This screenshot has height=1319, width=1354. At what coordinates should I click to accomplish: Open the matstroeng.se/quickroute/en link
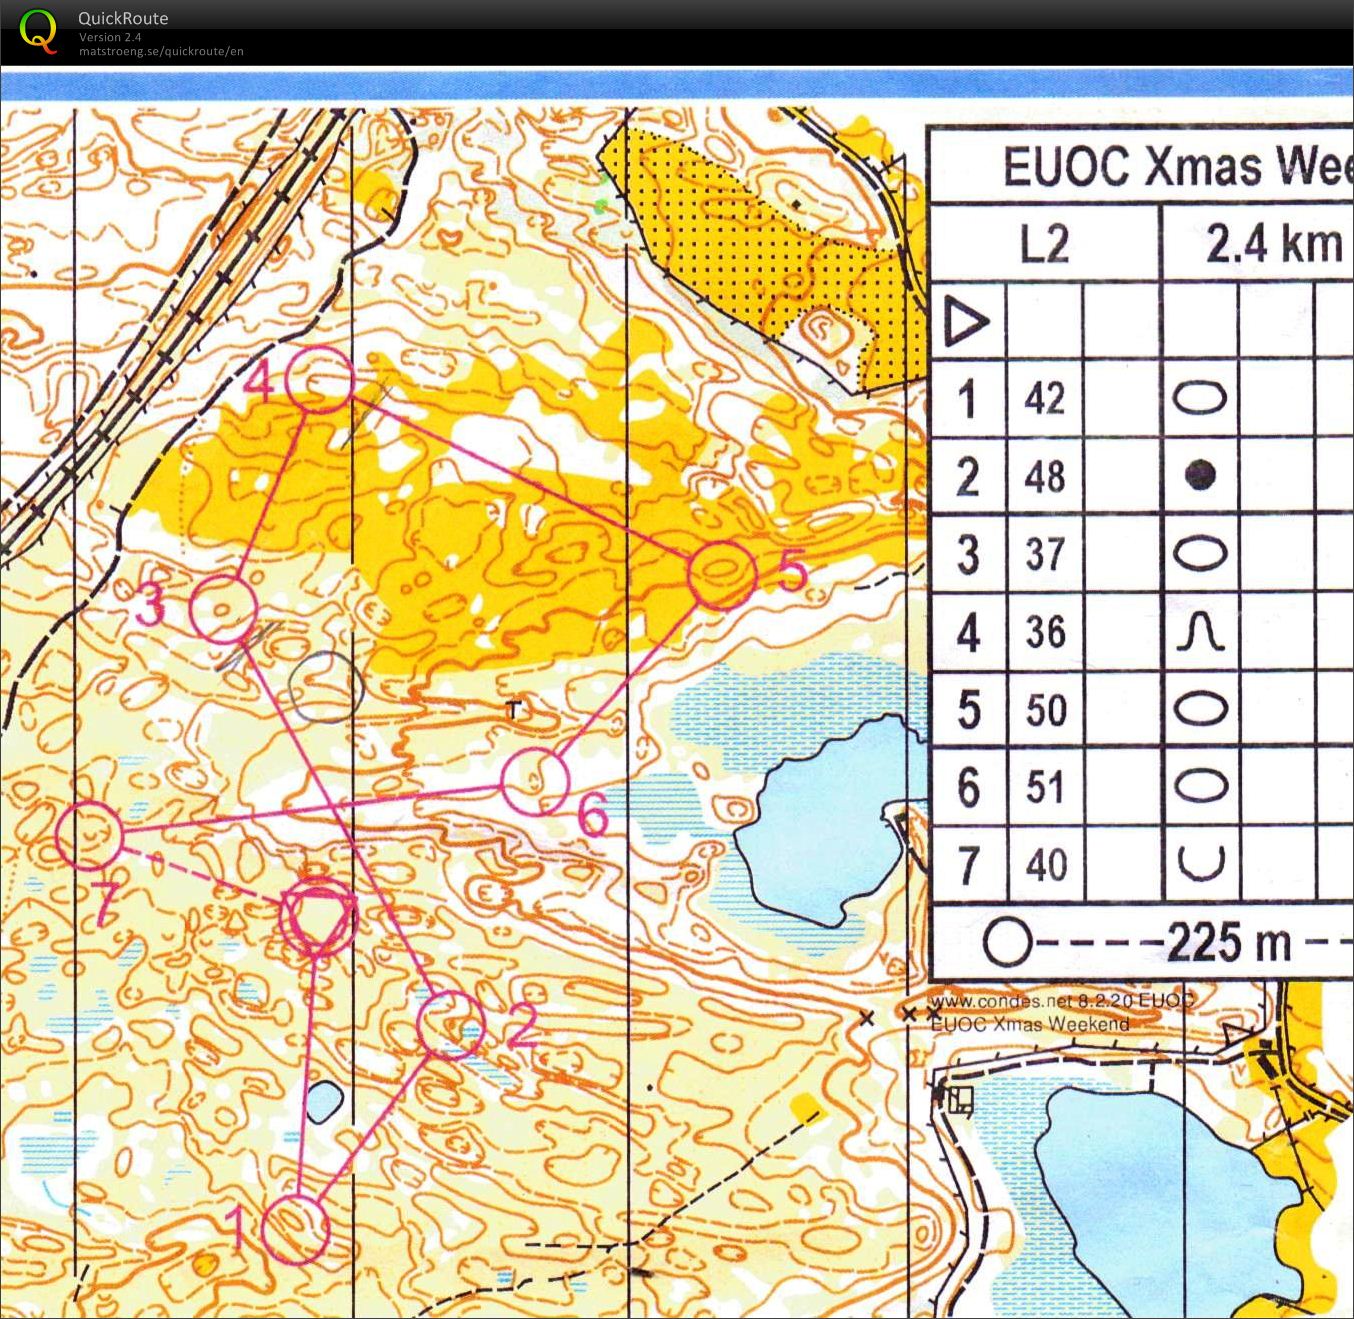tap(161, 51)
